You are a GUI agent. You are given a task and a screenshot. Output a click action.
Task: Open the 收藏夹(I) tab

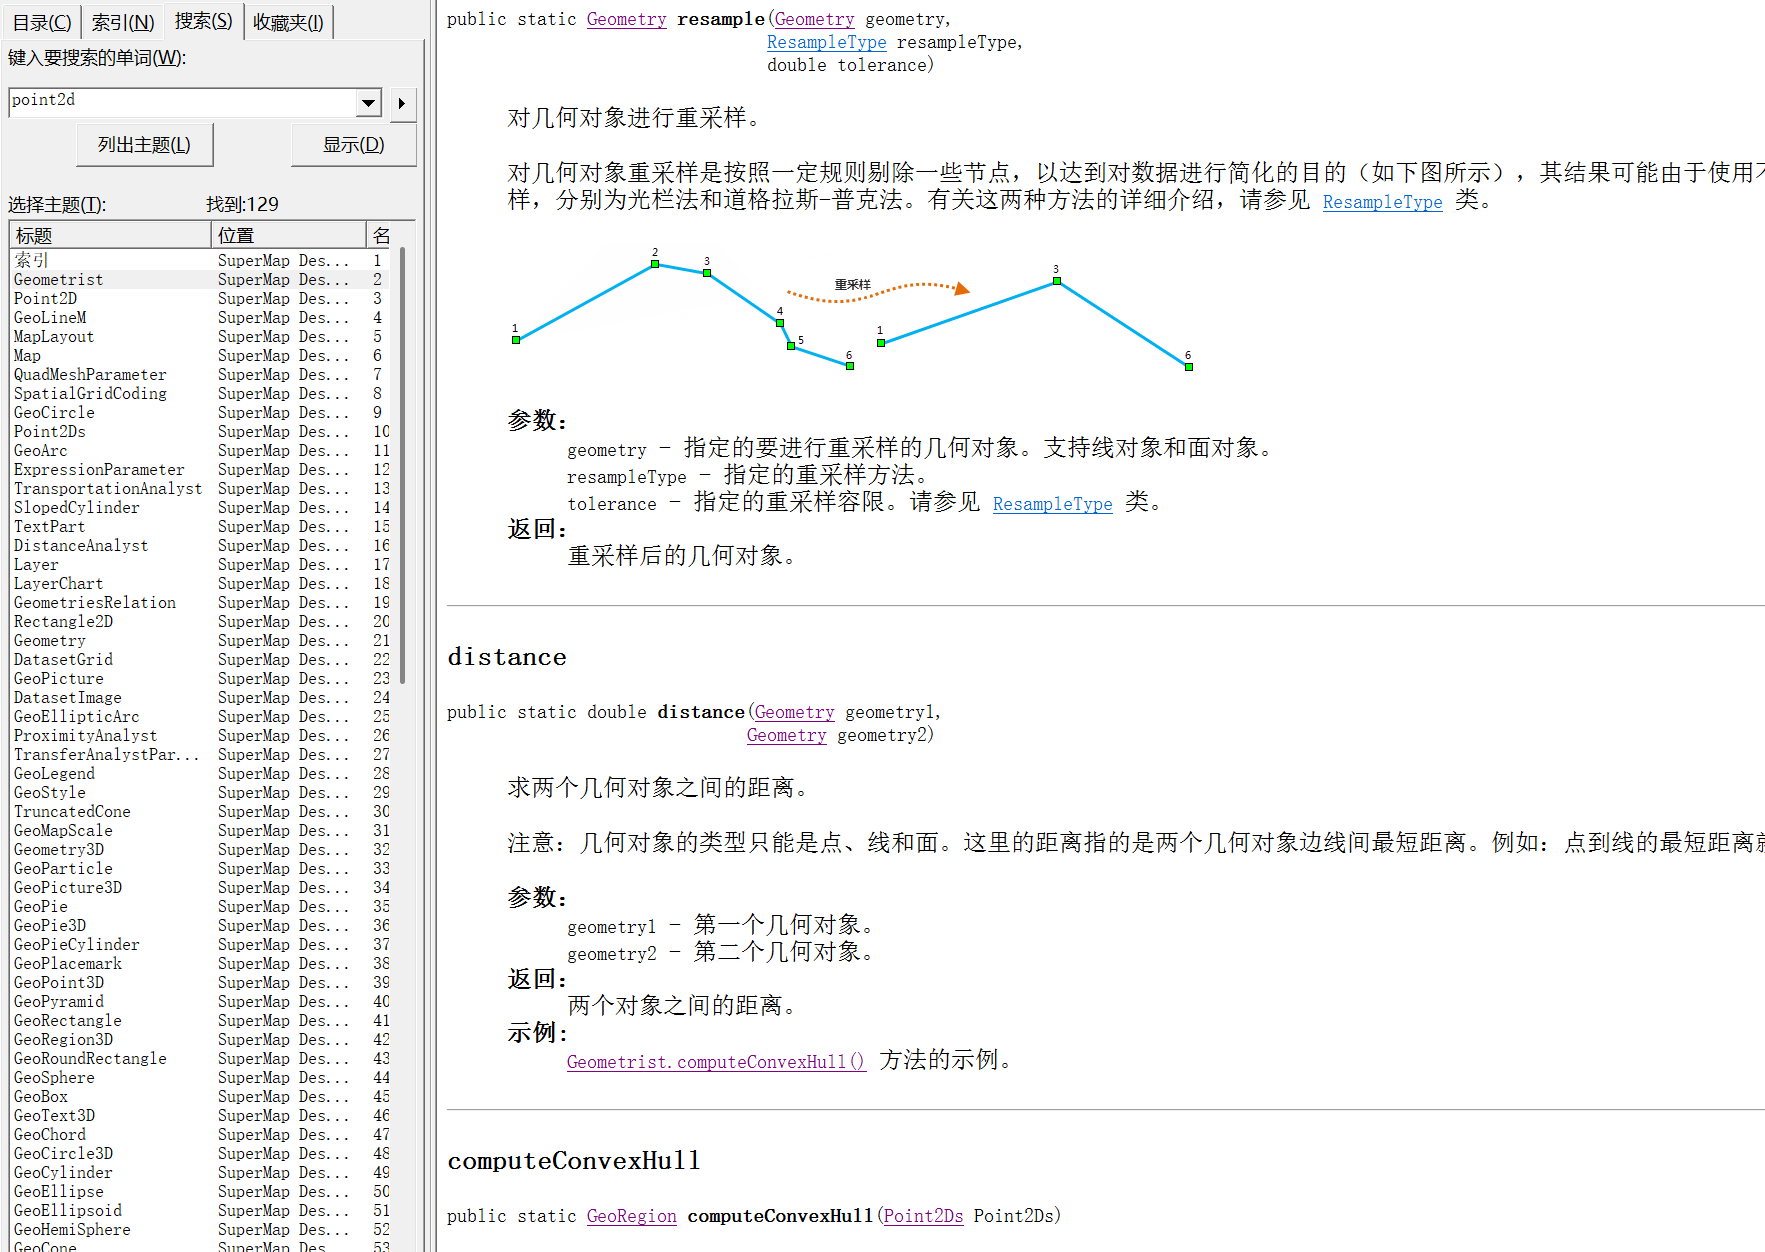tap(288, 22)
